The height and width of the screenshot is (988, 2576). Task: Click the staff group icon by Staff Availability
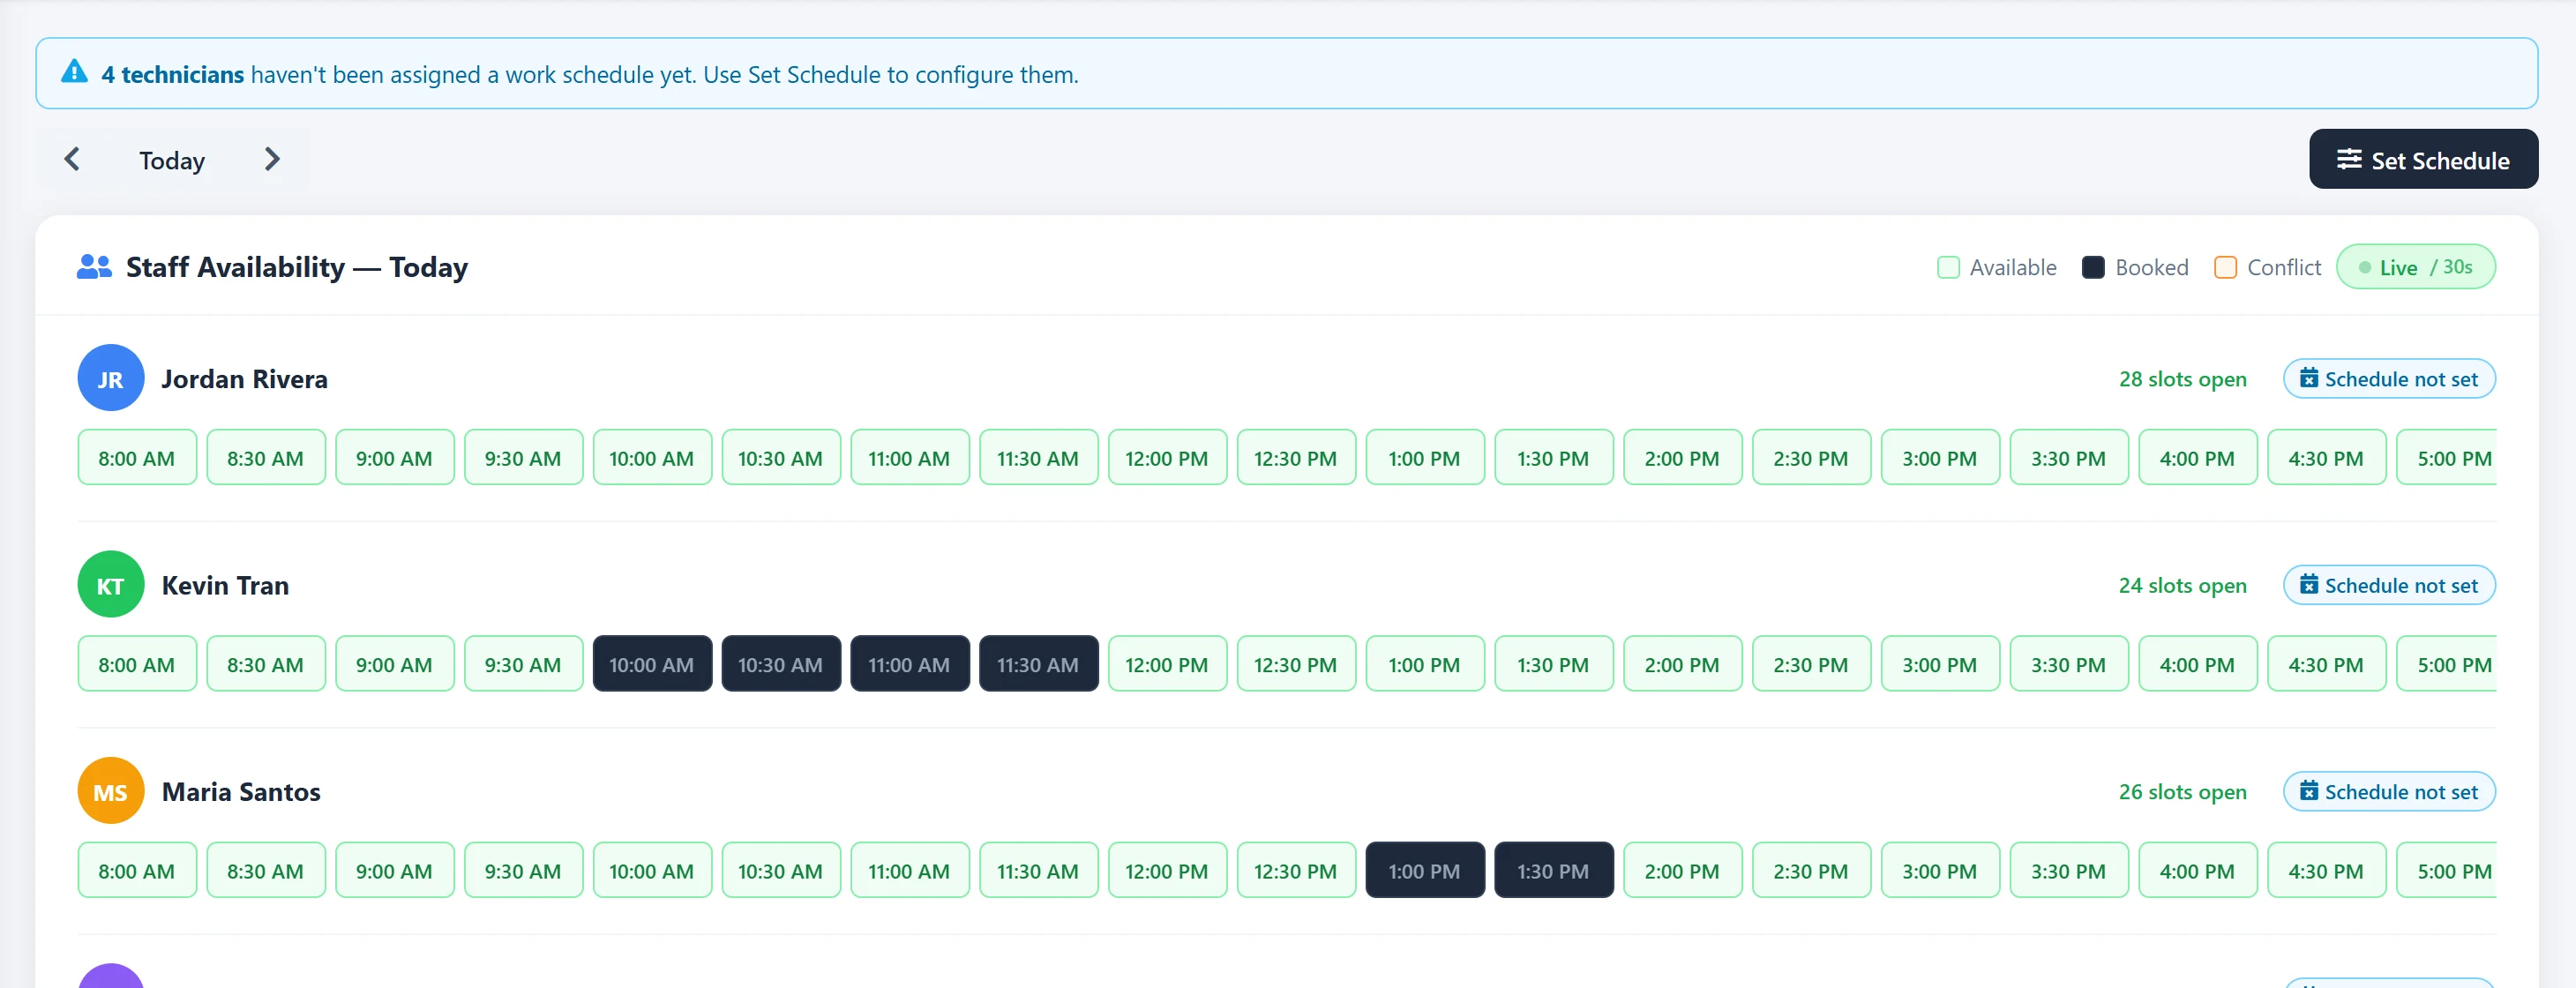pyautogui.click(x=95, y=267)
